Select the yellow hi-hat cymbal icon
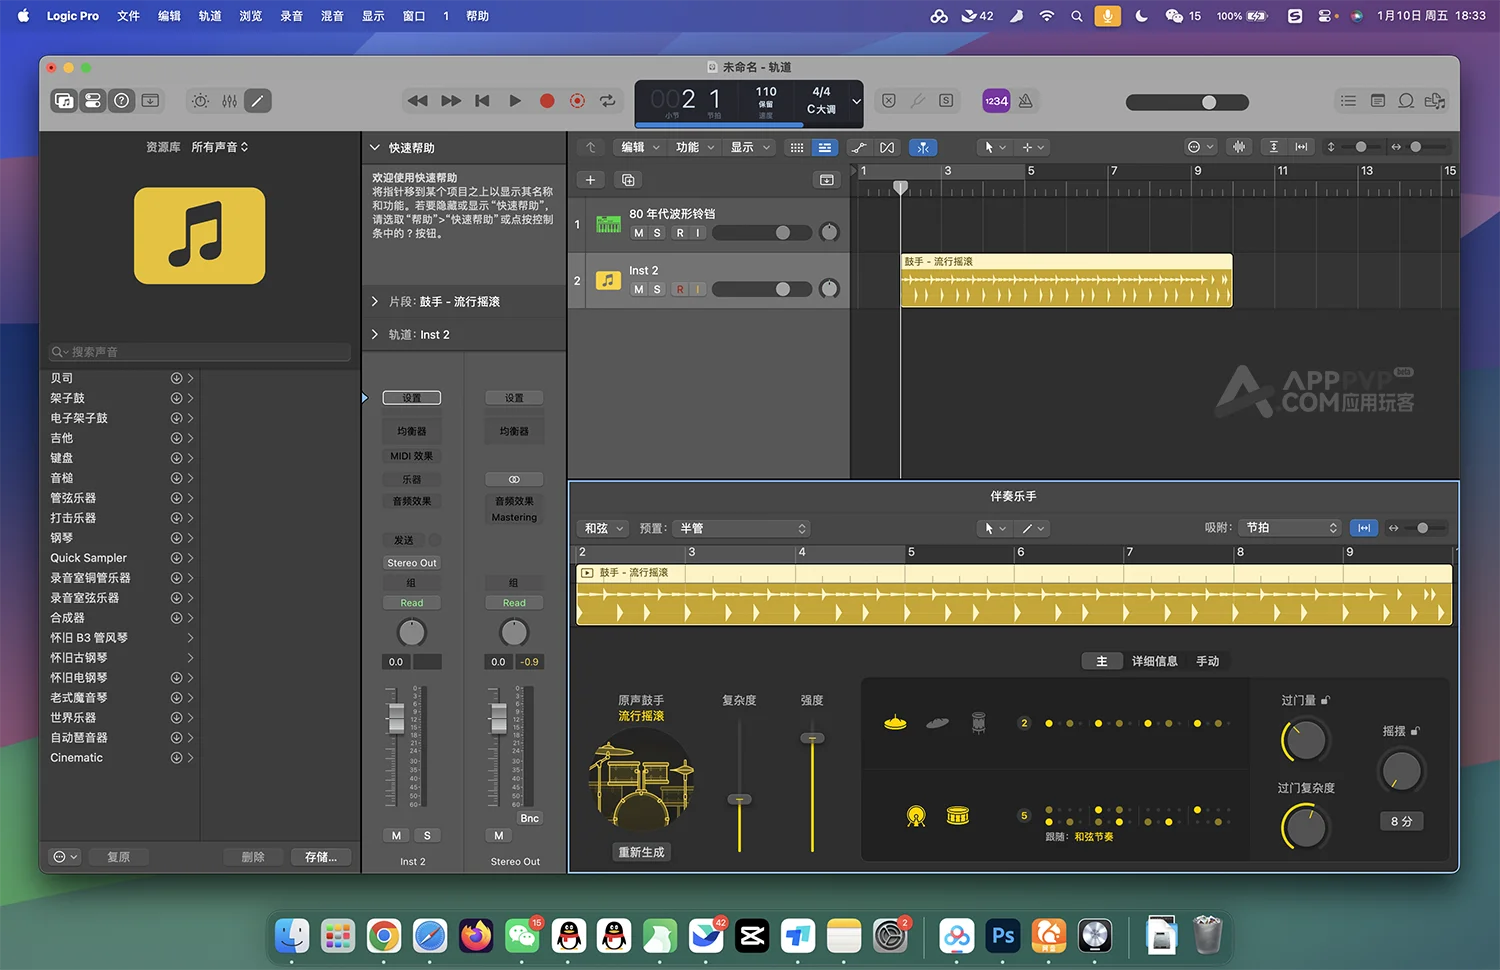 (895, 722)
